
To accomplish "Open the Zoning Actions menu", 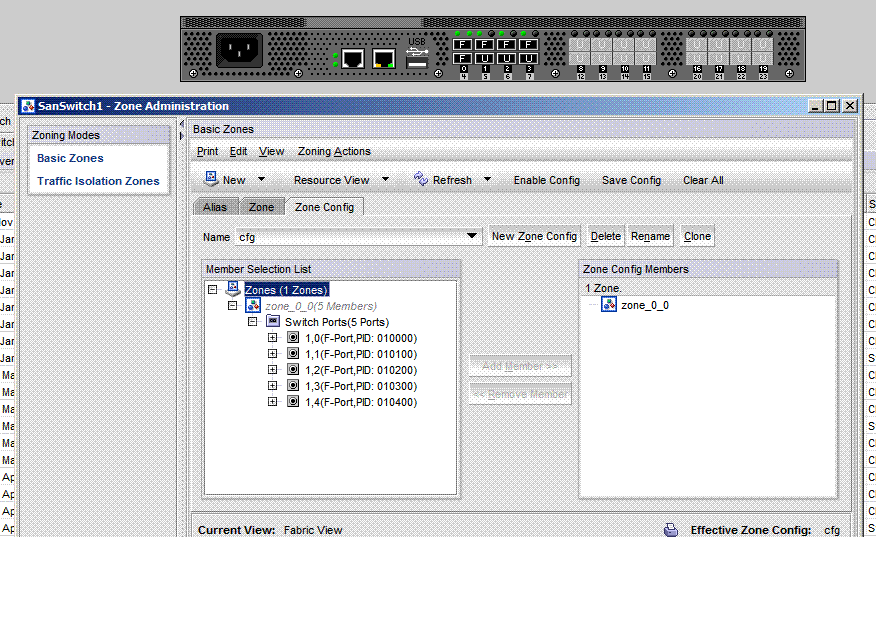I will (334, 151).
